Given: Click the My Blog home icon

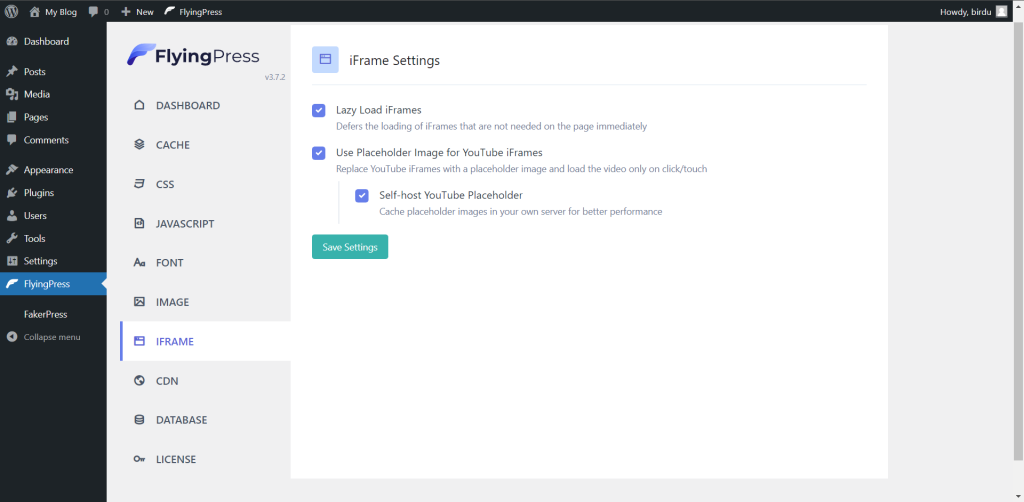Looking at the screenshot, I should 35,11.
